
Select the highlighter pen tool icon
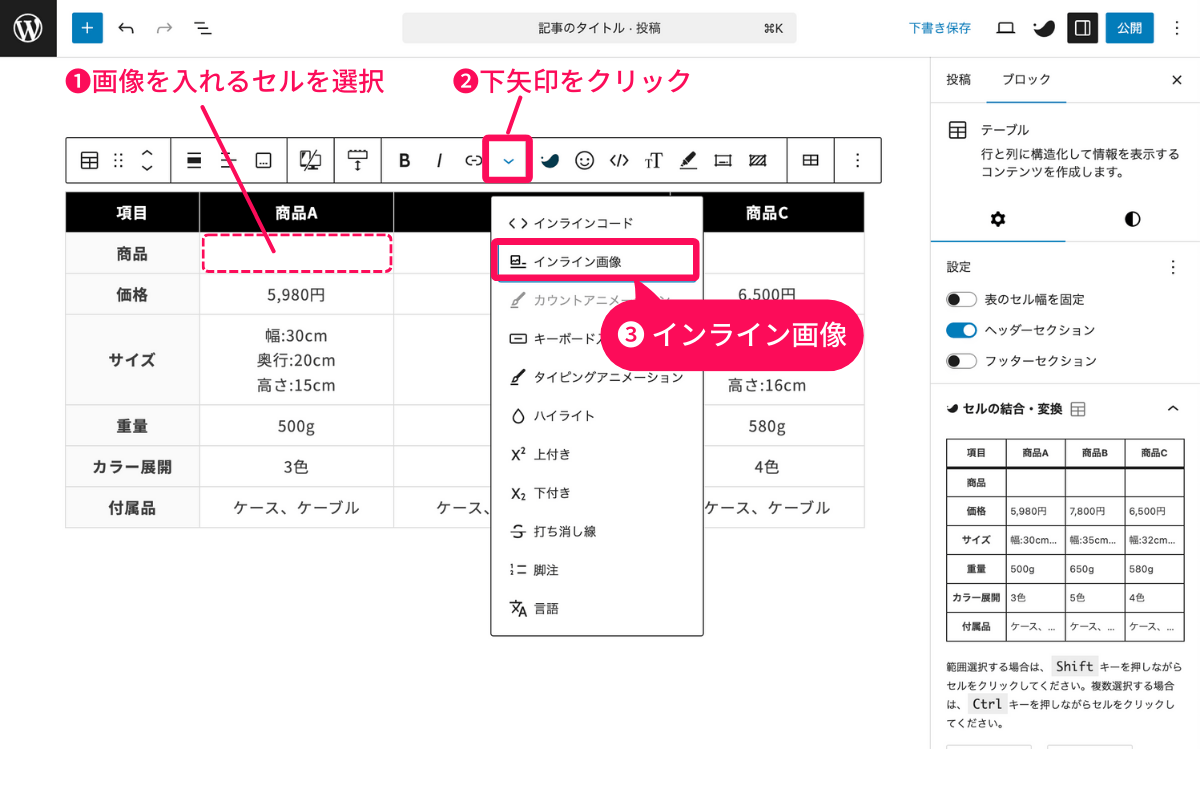pos(687,160)
